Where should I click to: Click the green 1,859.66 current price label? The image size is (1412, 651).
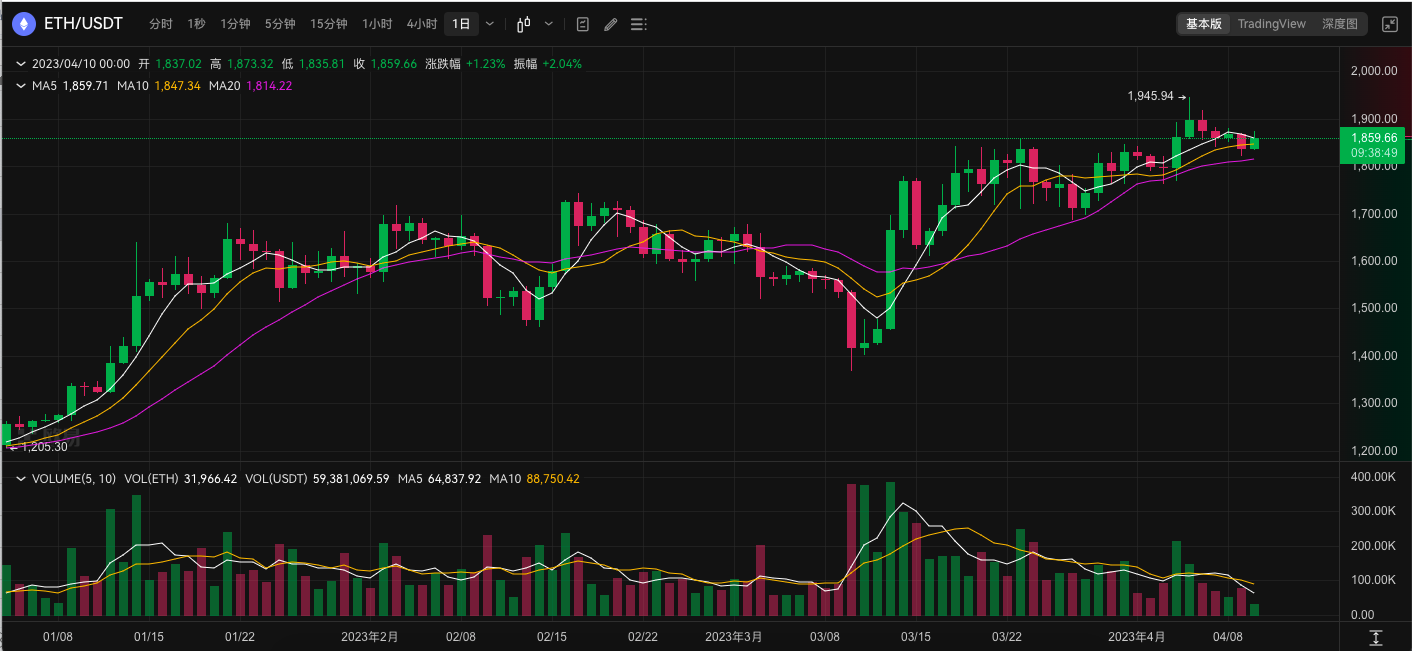(x=1373, y=138)
